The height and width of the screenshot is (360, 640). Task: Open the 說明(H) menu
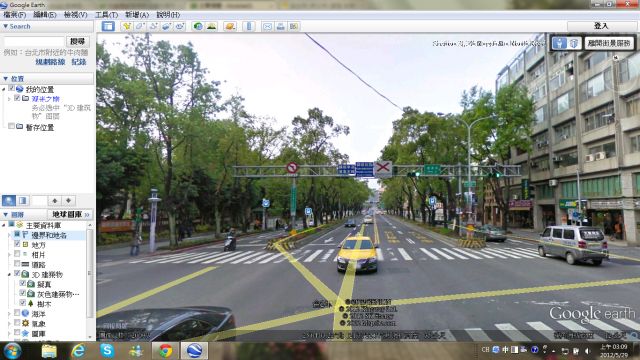pos(168,15)
